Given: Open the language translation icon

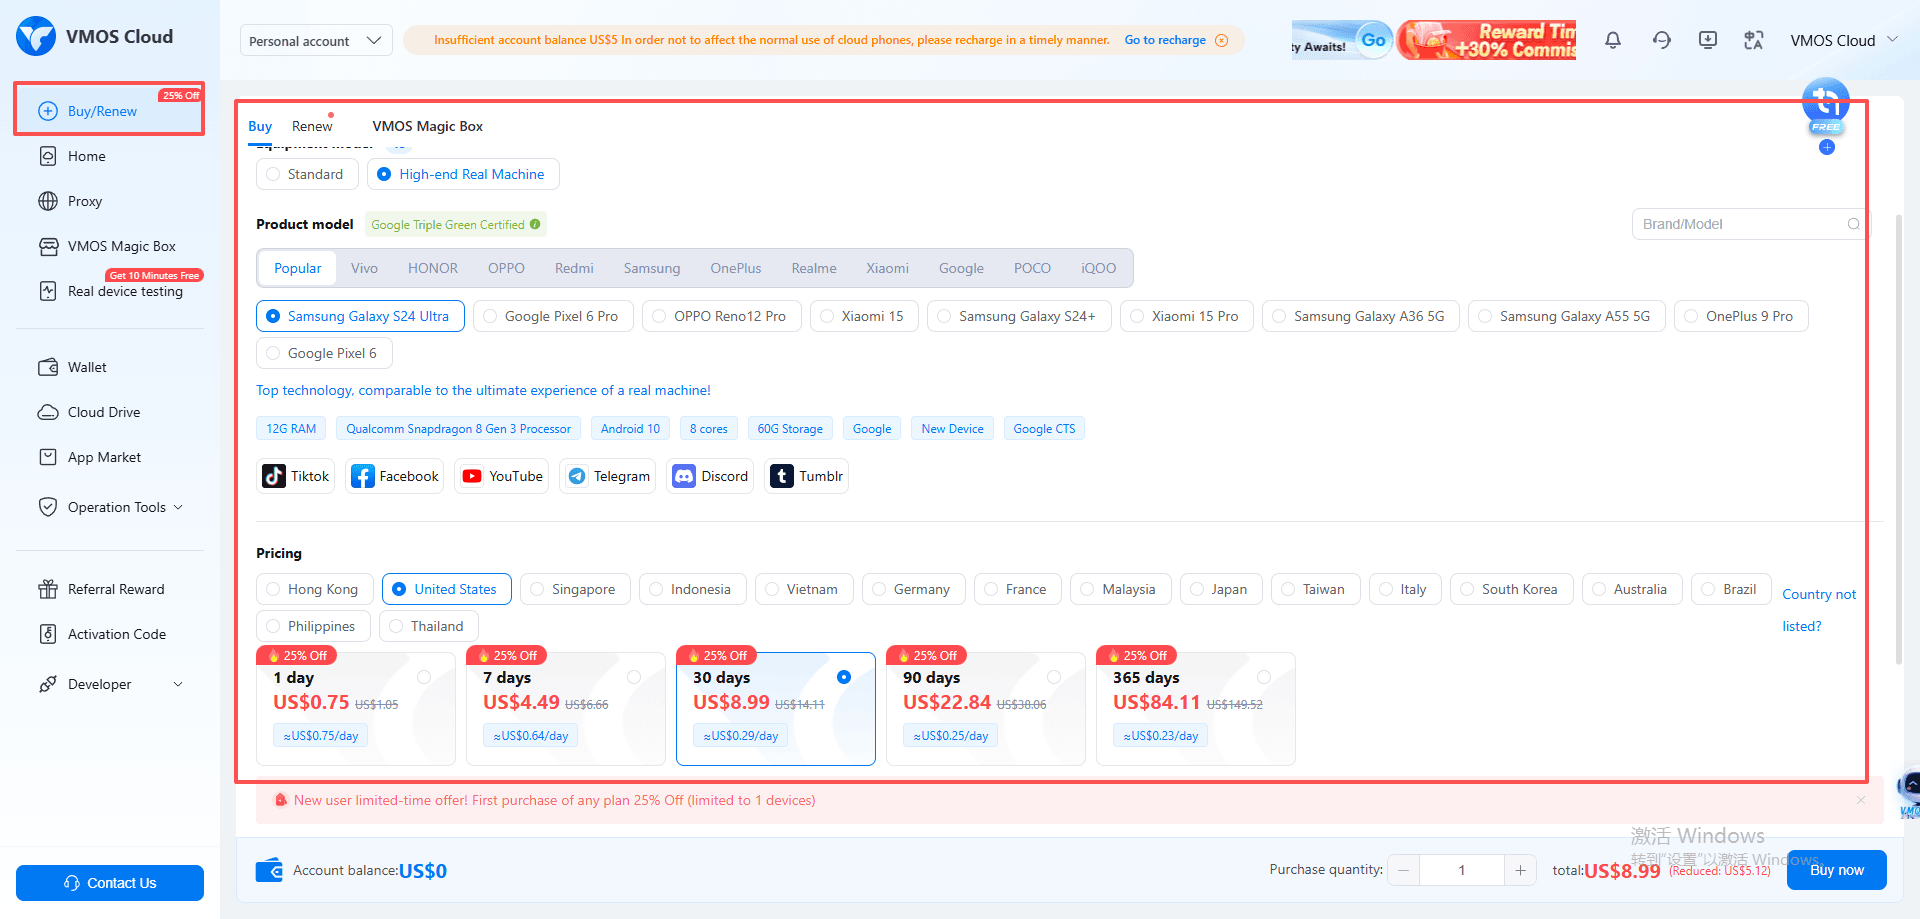Looking at the screenshot, I should (x=1754, y=40).
